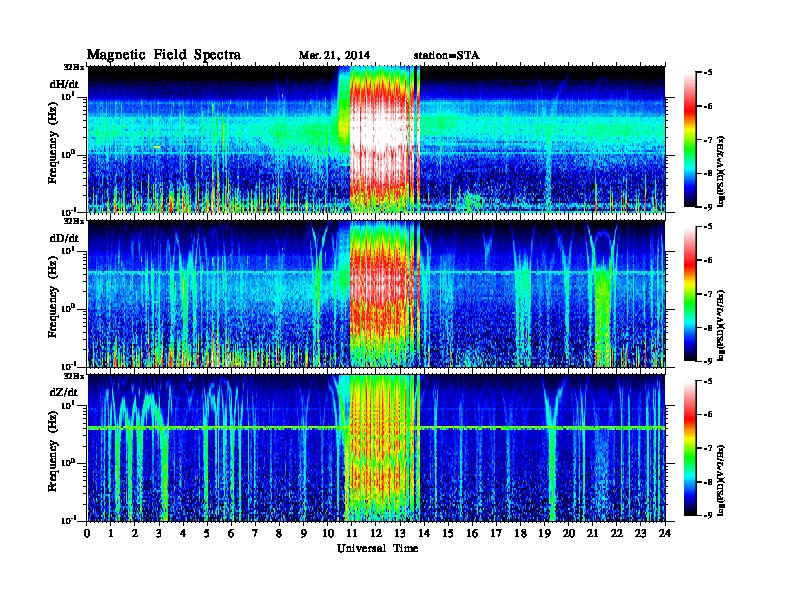Click hour 14 on the Universal Time axis

(x=424, y=534)
